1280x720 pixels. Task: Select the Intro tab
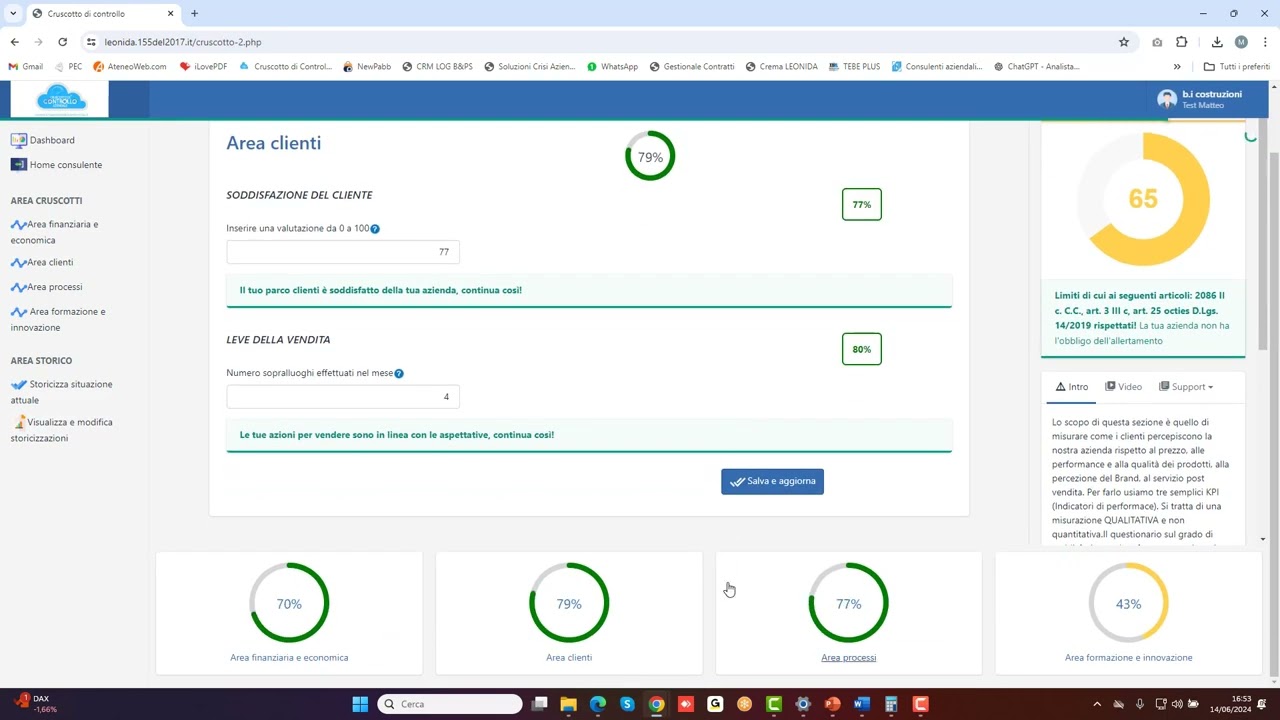[1071, 387]
